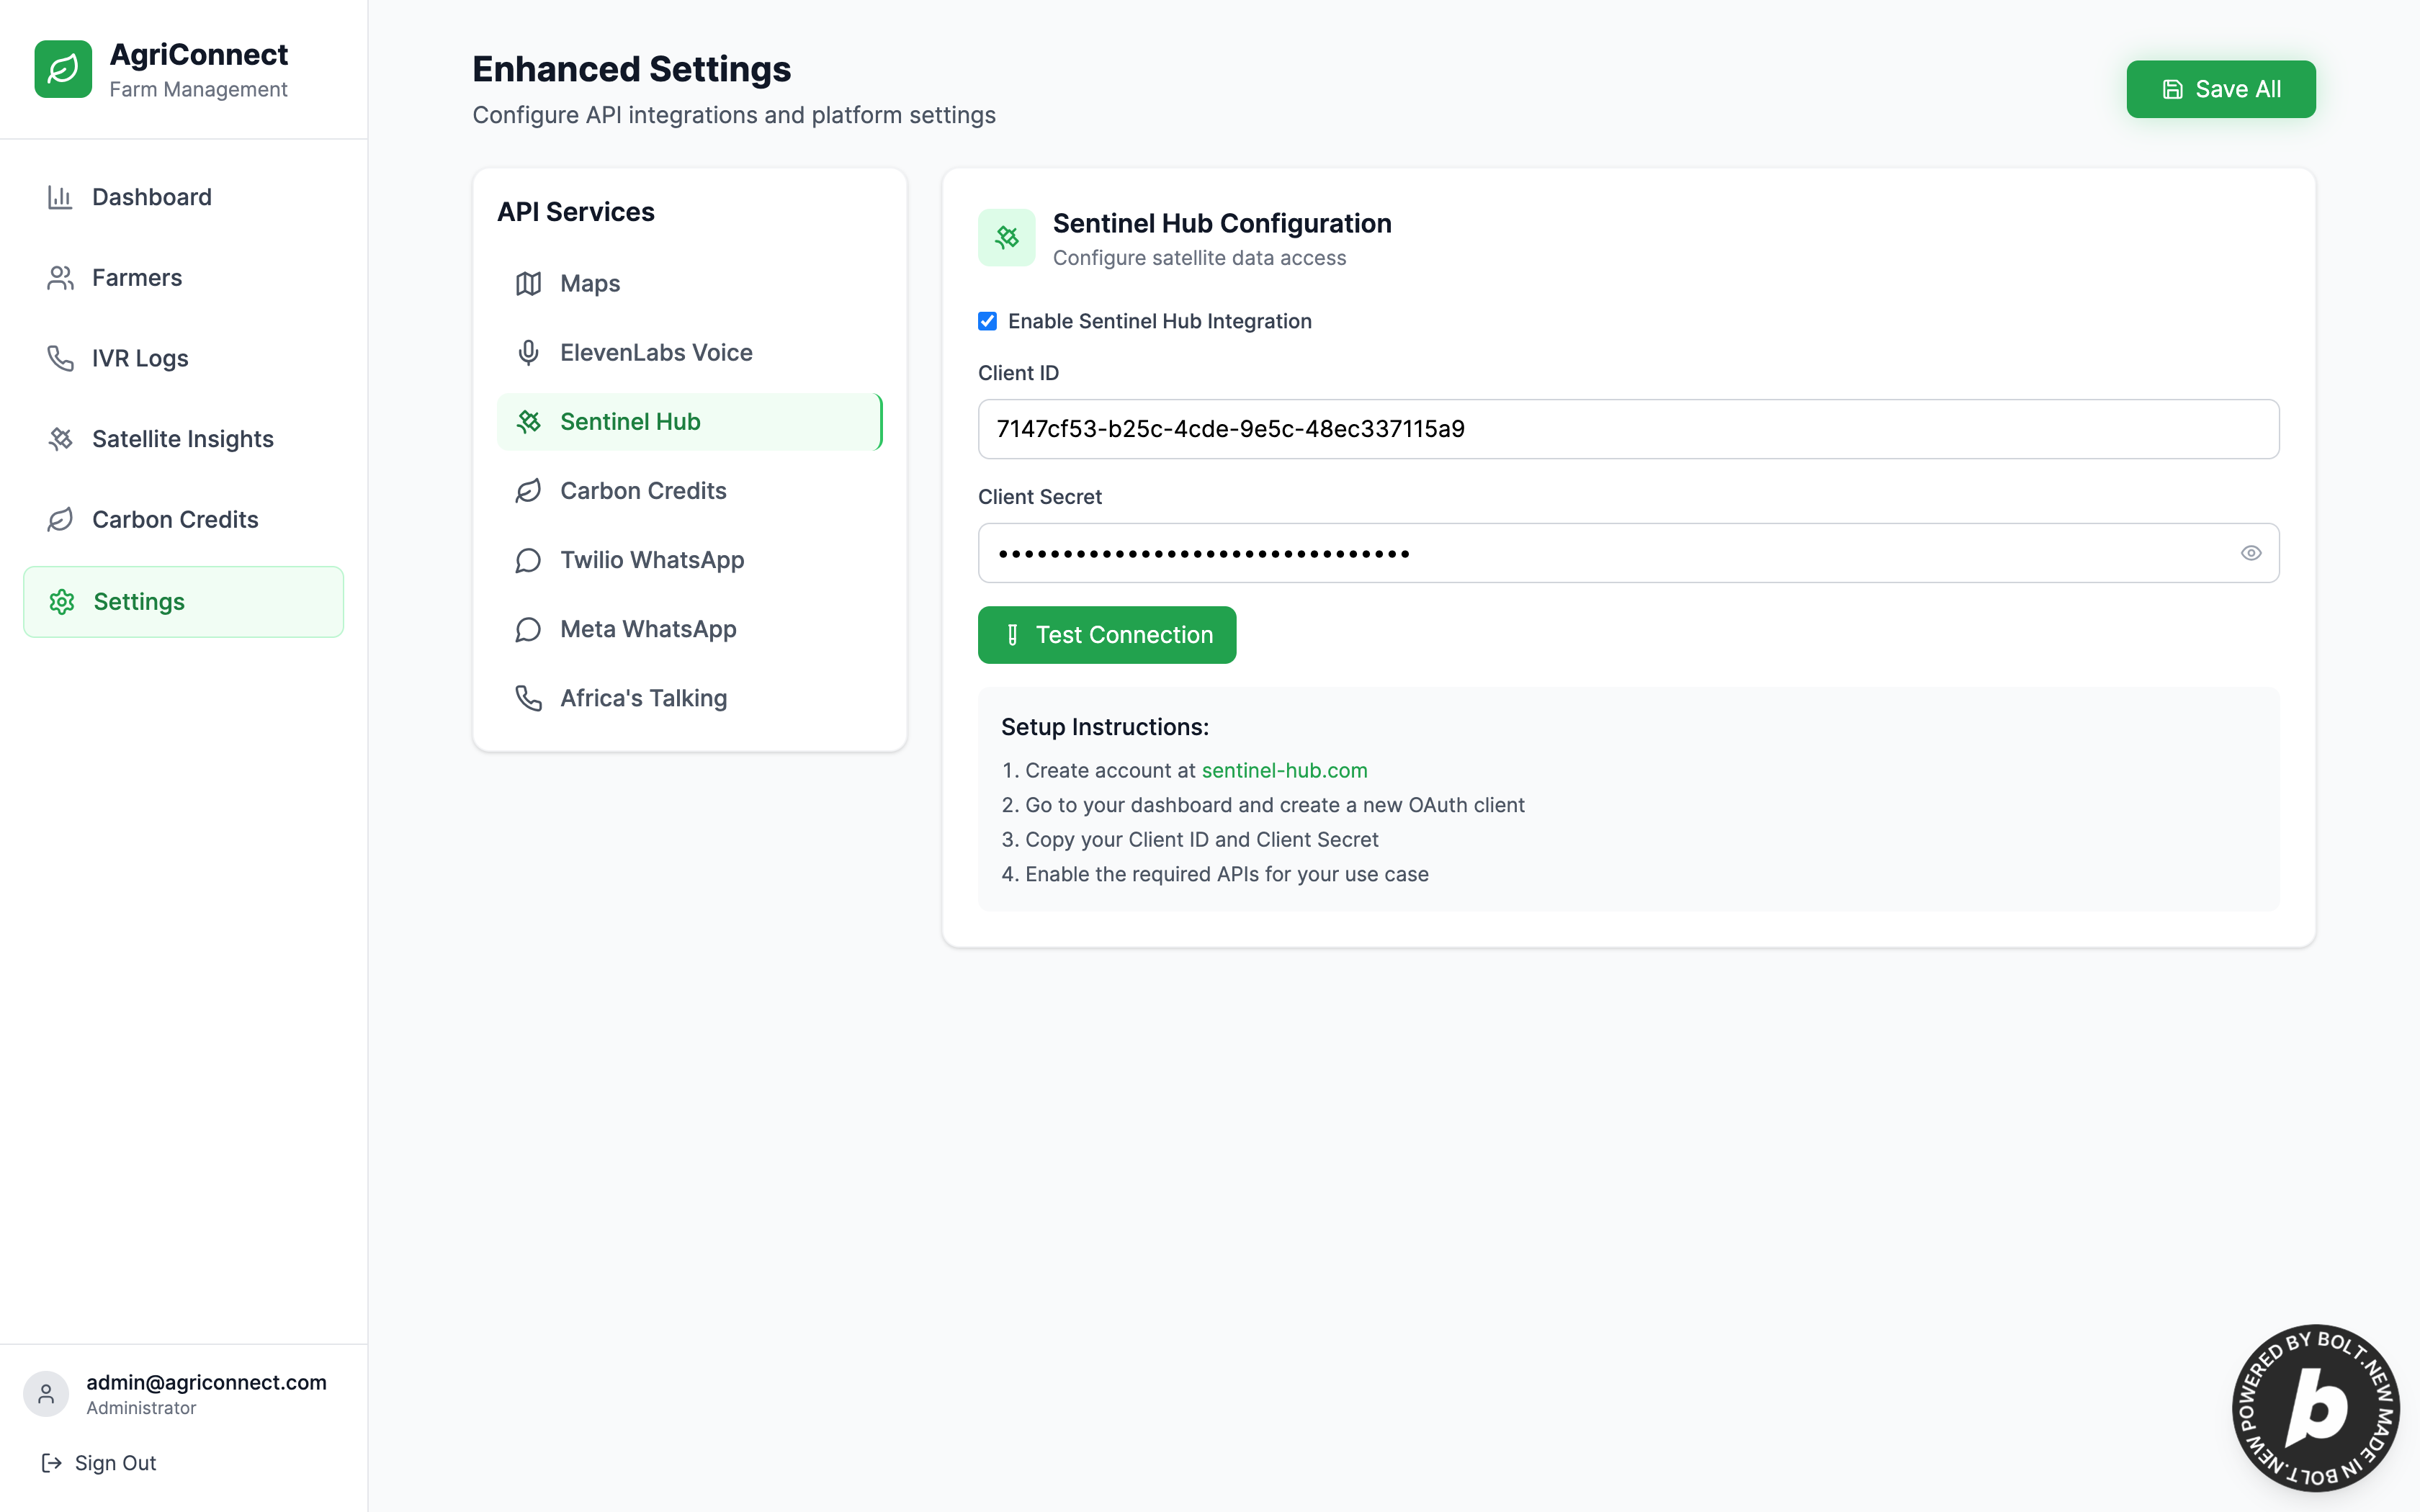Click the AgriConnect leaf logo icon
The height and width of the screenshot is (1512, 2420).
63,69
